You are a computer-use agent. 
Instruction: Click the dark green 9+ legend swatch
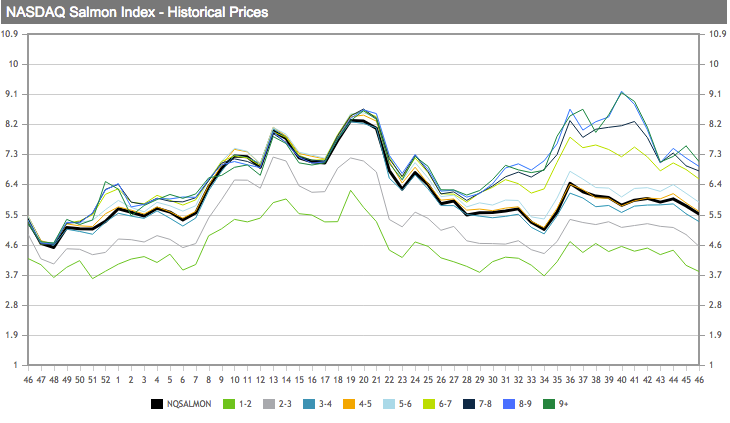coord(549,404)
